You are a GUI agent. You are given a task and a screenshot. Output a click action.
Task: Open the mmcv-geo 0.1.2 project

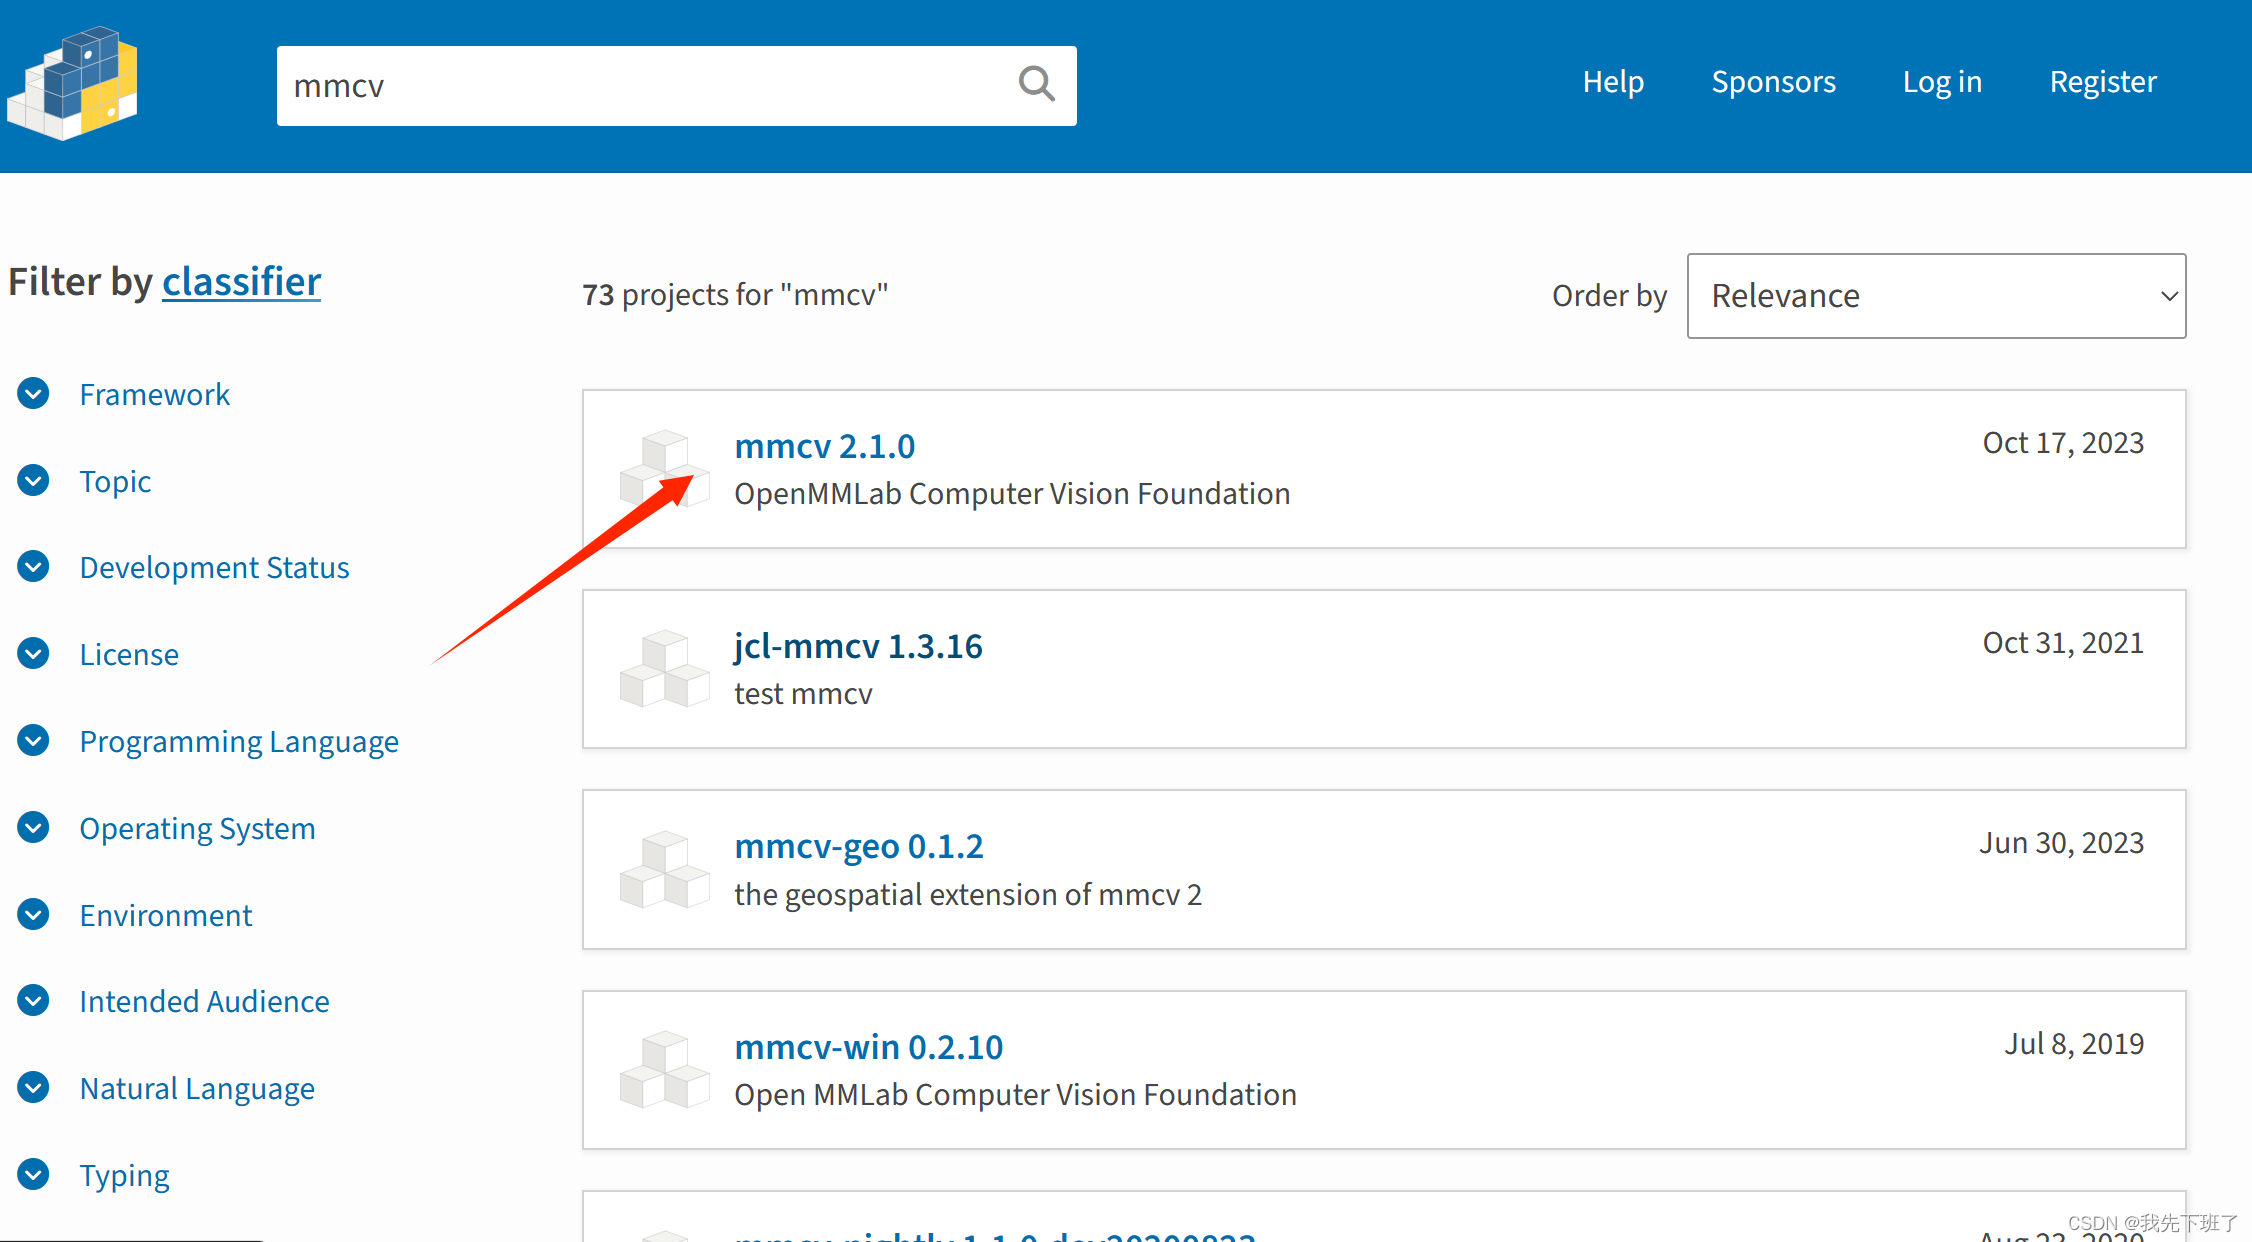pyautogui.click(x=858, y=847)
